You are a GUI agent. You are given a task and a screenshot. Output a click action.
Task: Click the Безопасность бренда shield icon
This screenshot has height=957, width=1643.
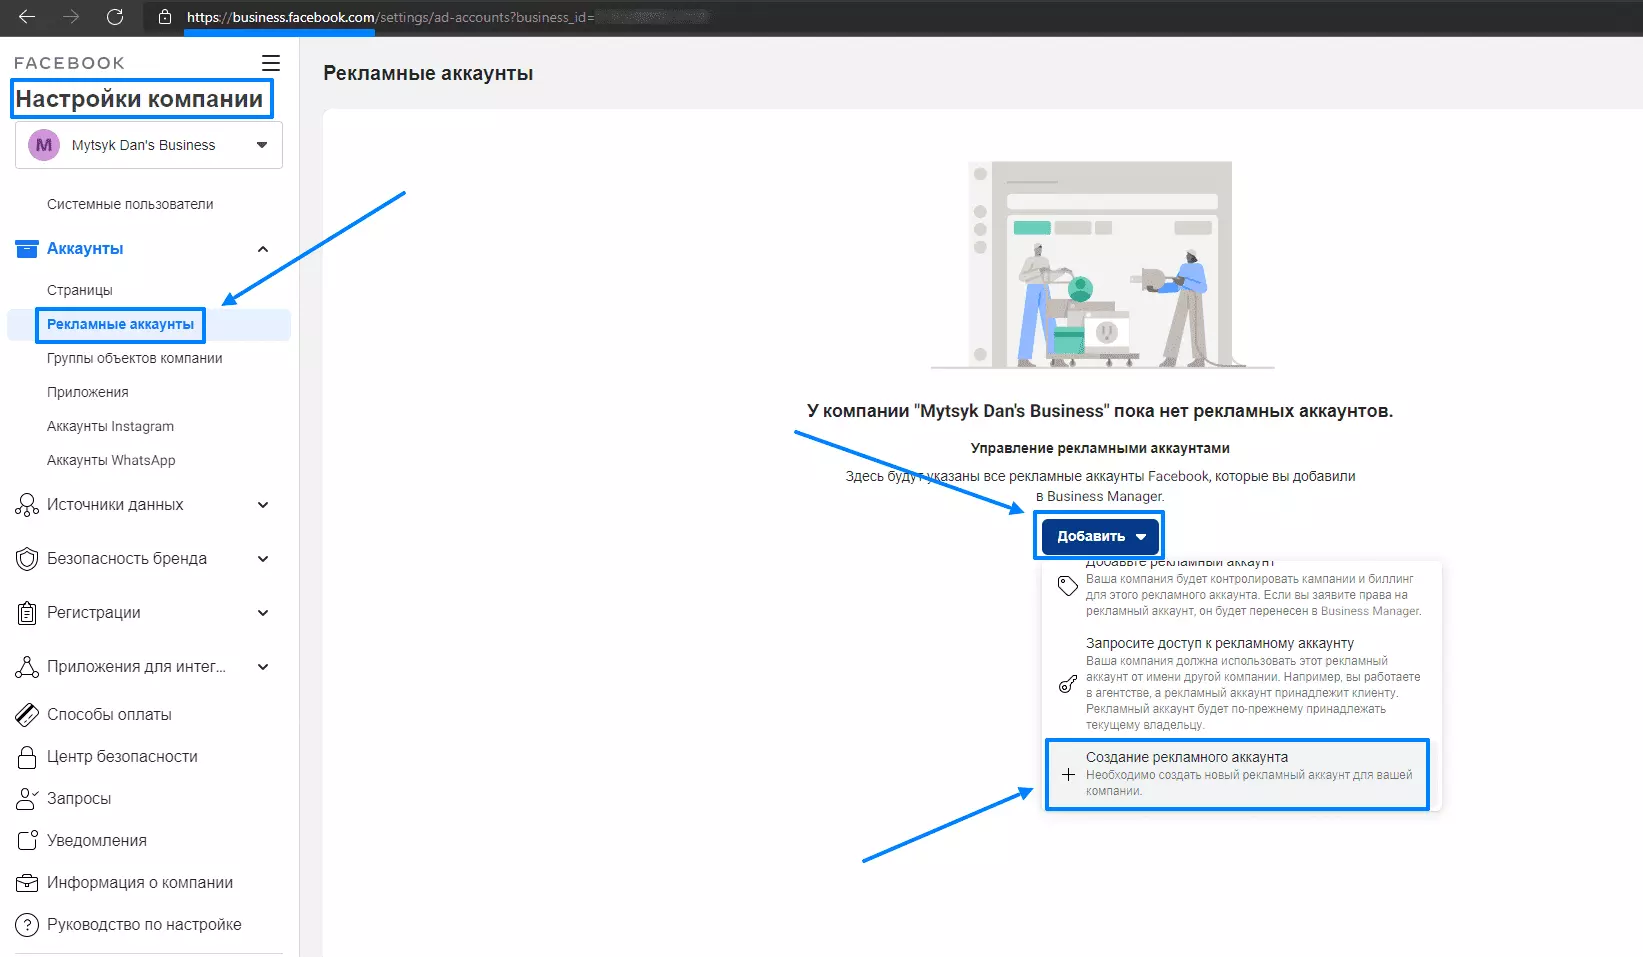point(27,559)
